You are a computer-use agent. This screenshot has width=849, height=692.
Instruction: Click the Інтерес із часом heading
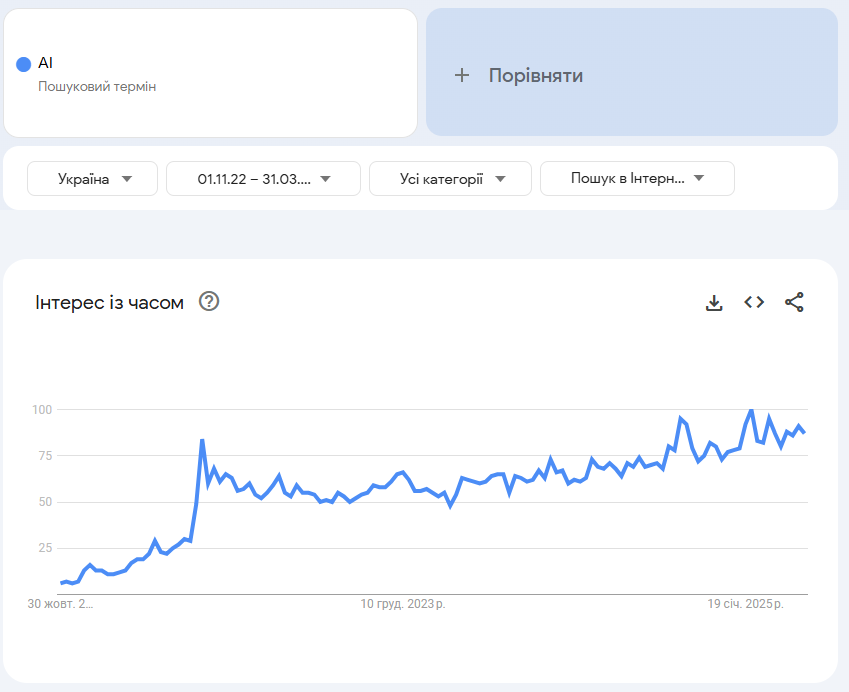109,302
